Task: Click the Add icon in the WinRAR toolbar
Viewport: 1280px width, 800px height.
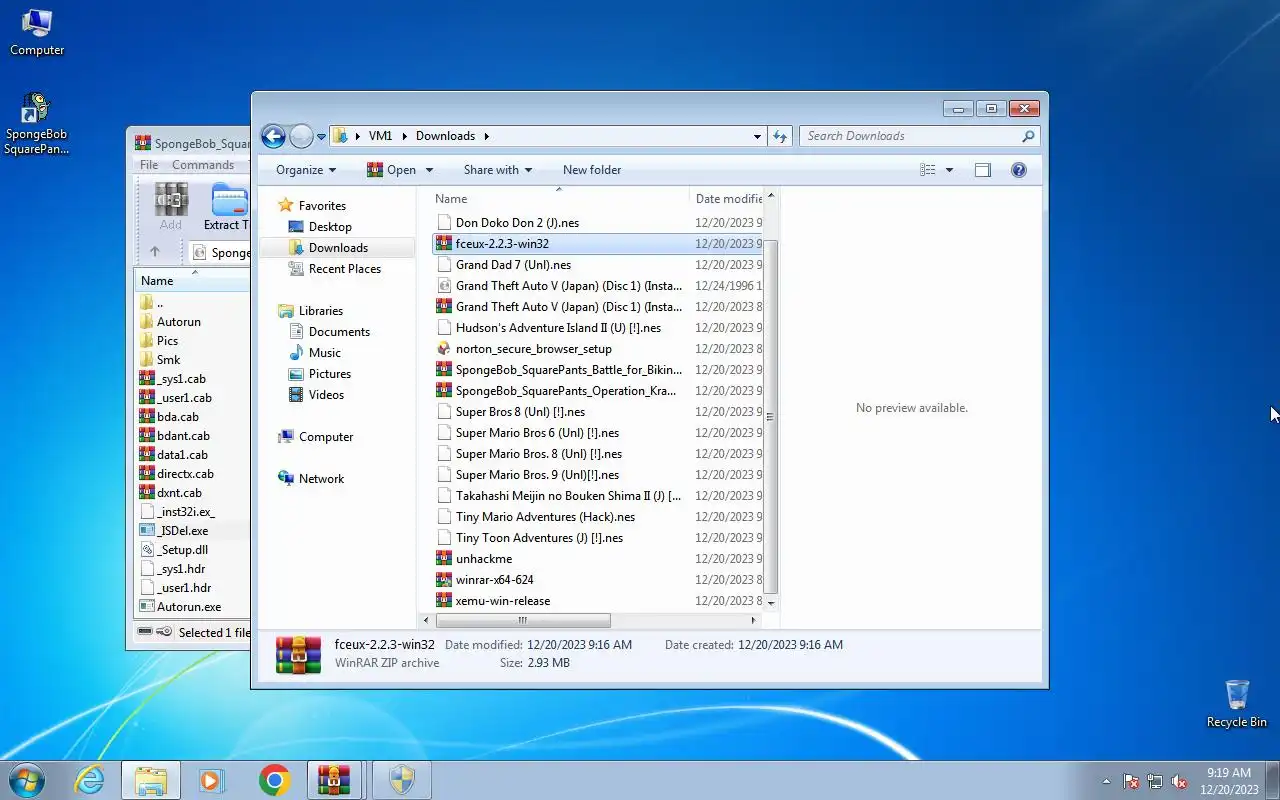Action: [171, 207]
